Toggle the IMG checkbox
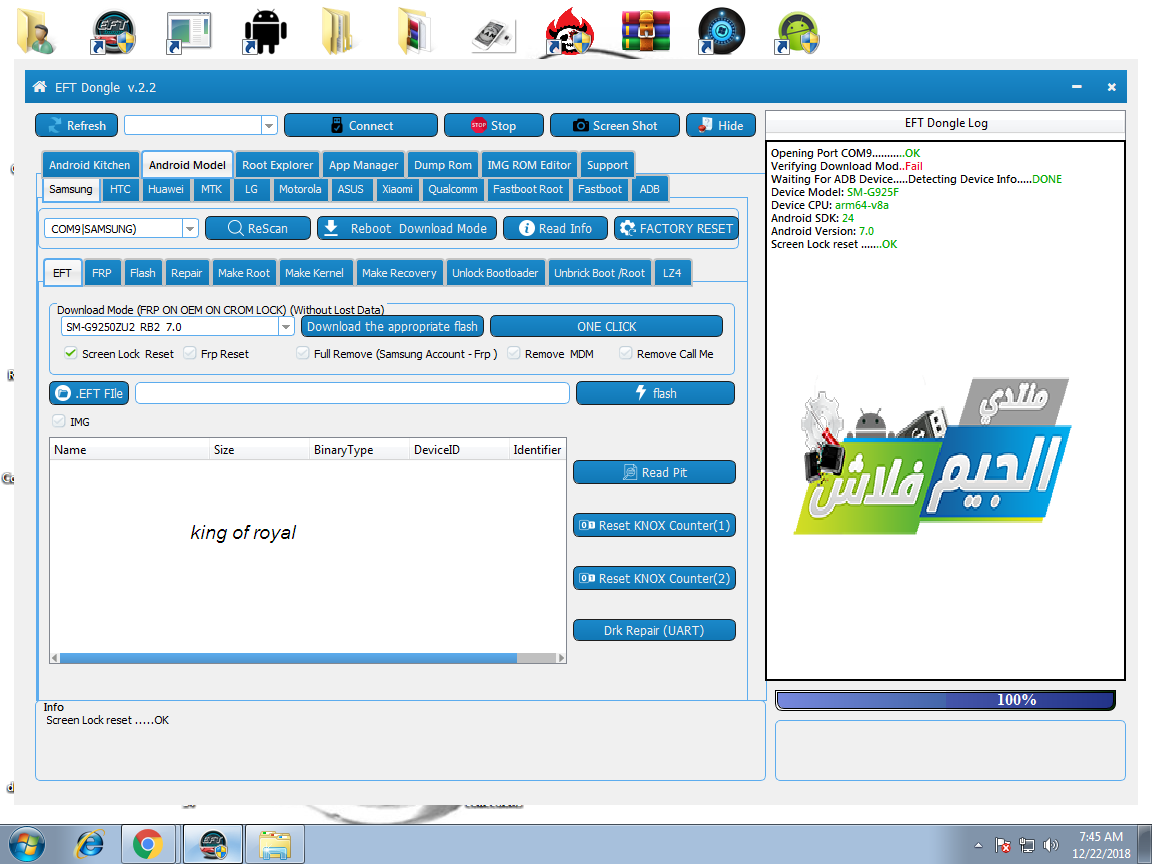 click(59, 421)
